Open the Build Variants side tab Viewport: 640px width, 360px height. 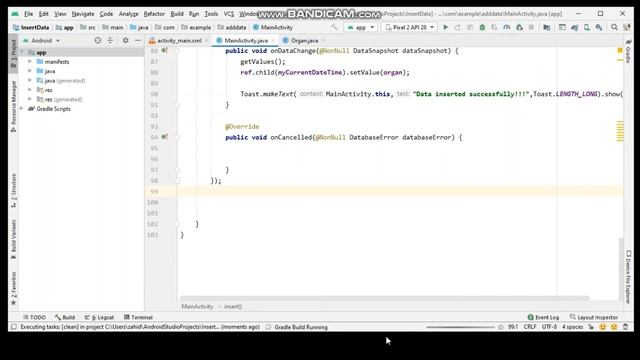click(x=13, y=239)
